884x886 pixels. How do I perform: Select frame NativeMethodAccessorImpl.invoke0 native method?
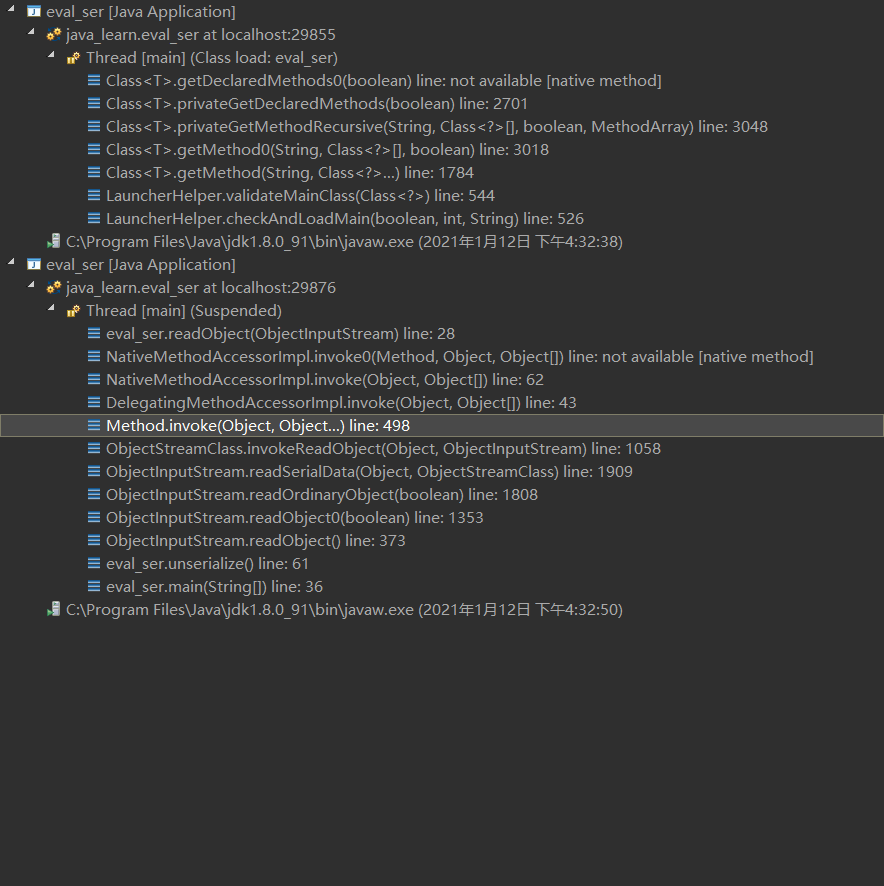coord(460,357)
